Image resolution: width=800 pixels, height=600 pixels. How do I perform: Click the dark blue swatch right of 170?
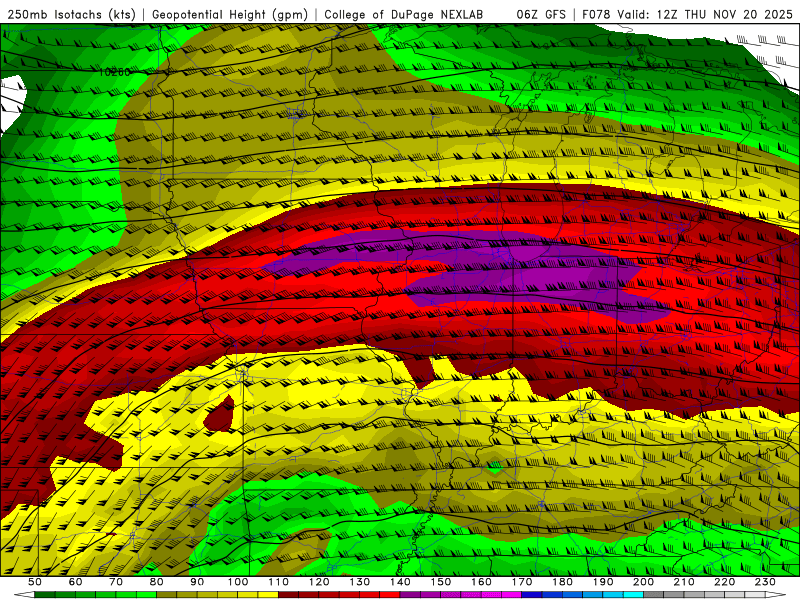point(532,594)
